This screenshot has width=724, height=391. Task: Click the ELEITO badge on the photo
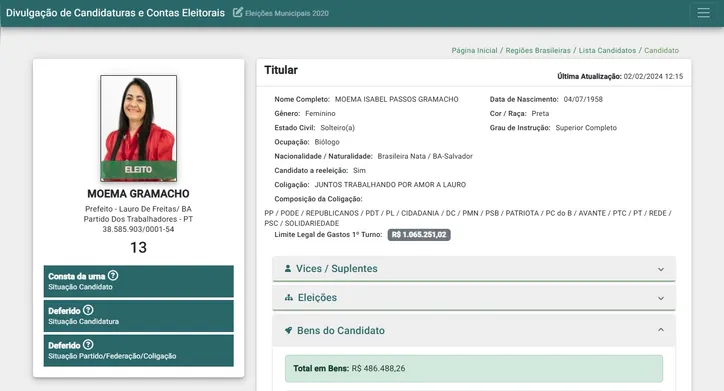pyautogui.click(x=139, y=170)
